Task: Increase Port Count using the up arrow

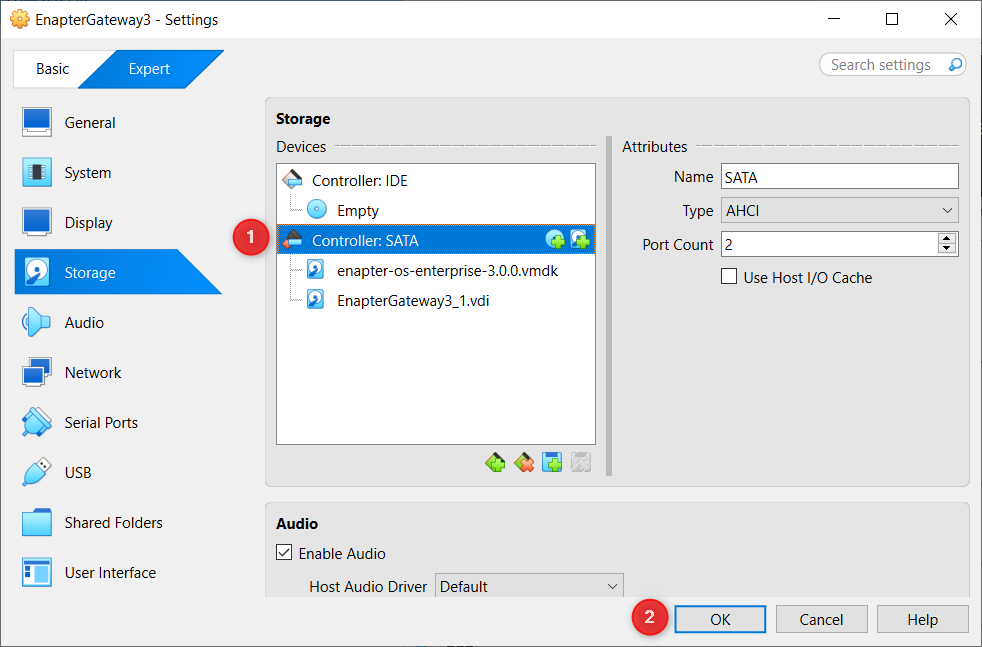Action: 947,237
